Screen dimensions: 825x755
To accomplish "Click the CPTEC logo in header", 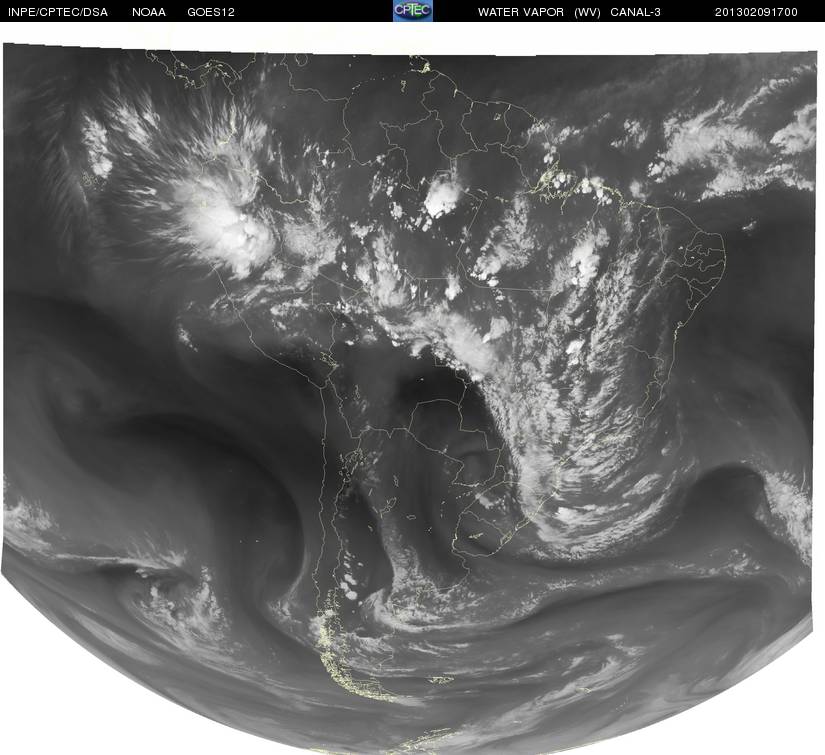I will [413, 11].
